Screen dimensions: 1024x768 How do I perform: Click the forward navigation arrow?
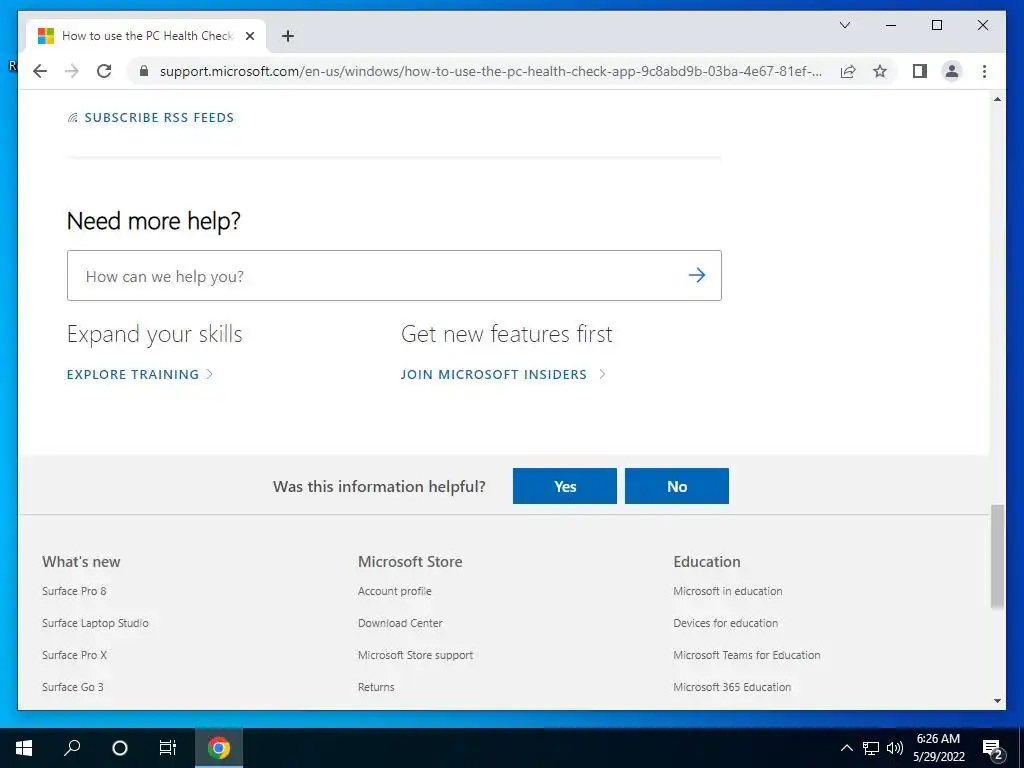tap(72, 71)
